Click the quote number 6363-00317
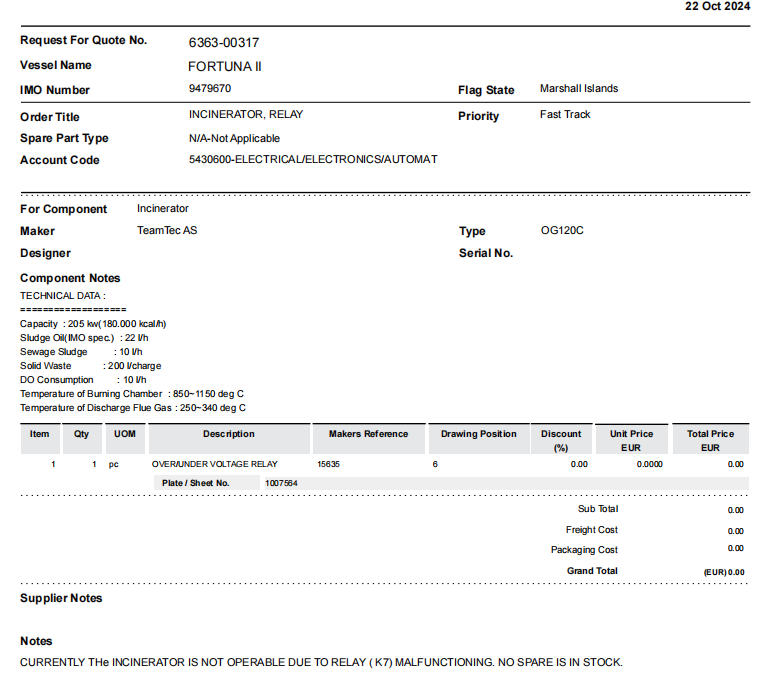Screen dimensions: 757x688 224,43
